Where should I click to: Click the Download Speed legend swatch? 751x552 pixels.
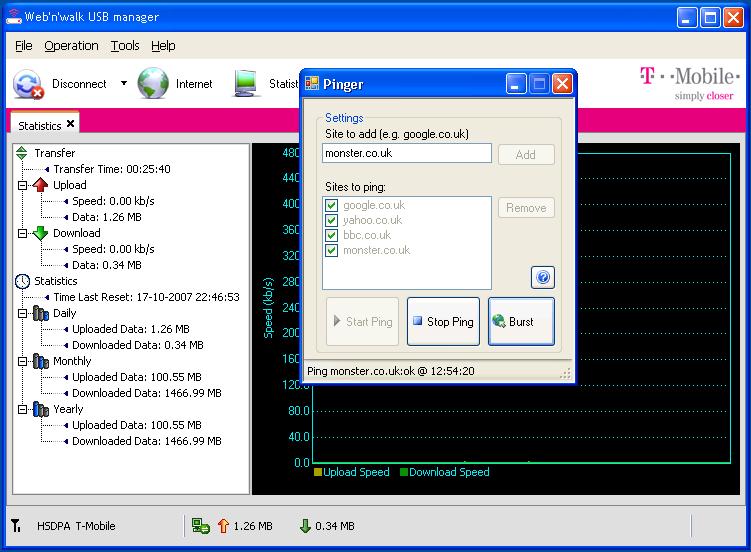pos(404,472)
